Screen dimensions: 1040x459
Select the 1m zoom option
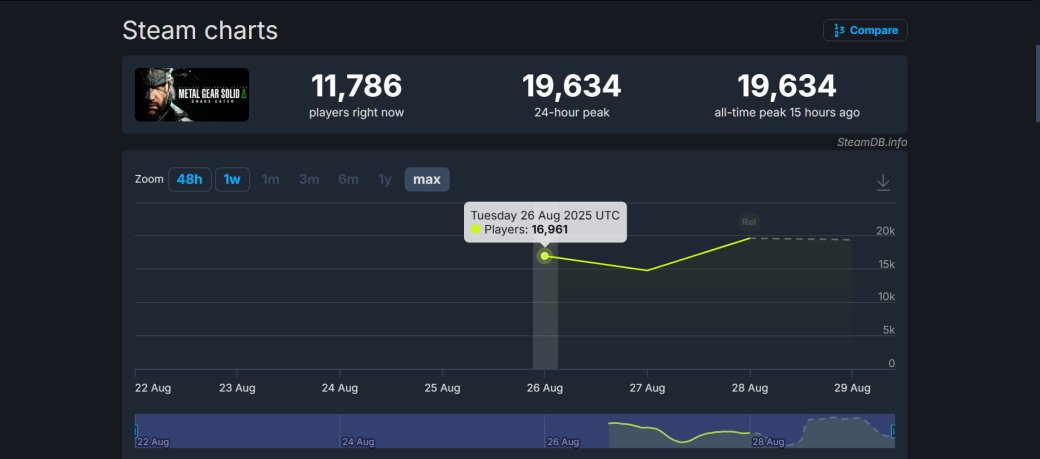coord(270,180)
